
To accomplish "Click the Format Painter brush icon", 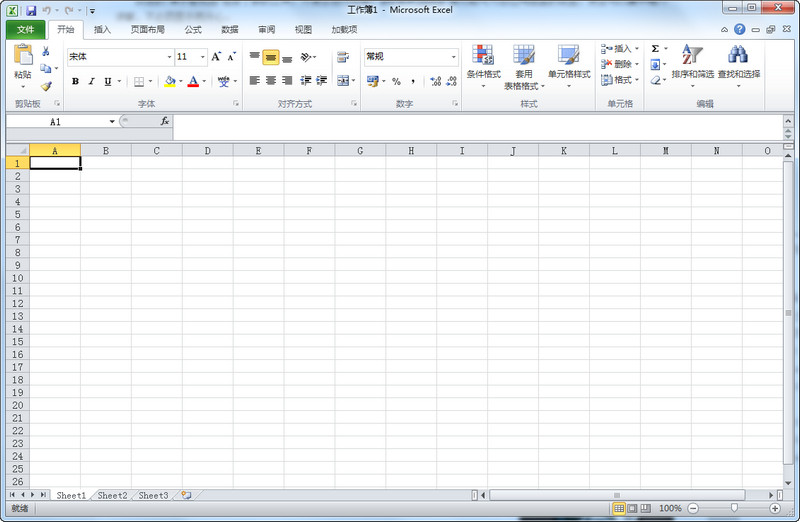I will (x=46, y=87).
